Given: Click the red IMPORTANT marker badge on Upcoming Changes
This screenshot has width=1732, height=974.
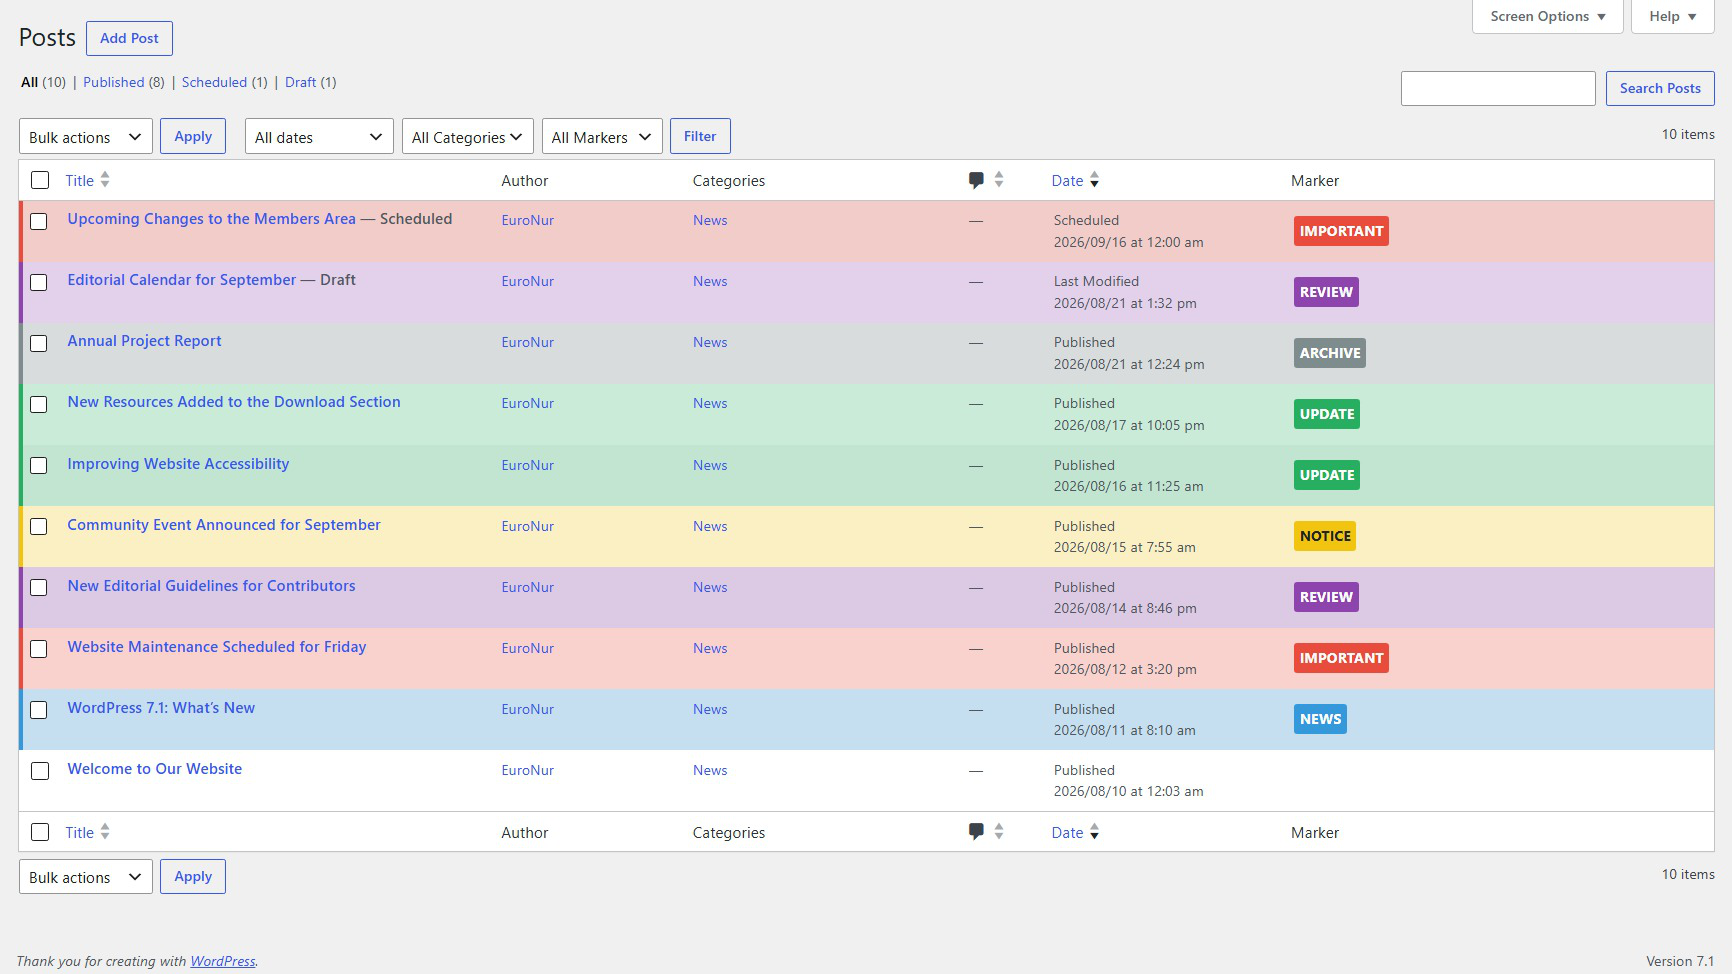Looking at the screenshot, I should 1341,231.
